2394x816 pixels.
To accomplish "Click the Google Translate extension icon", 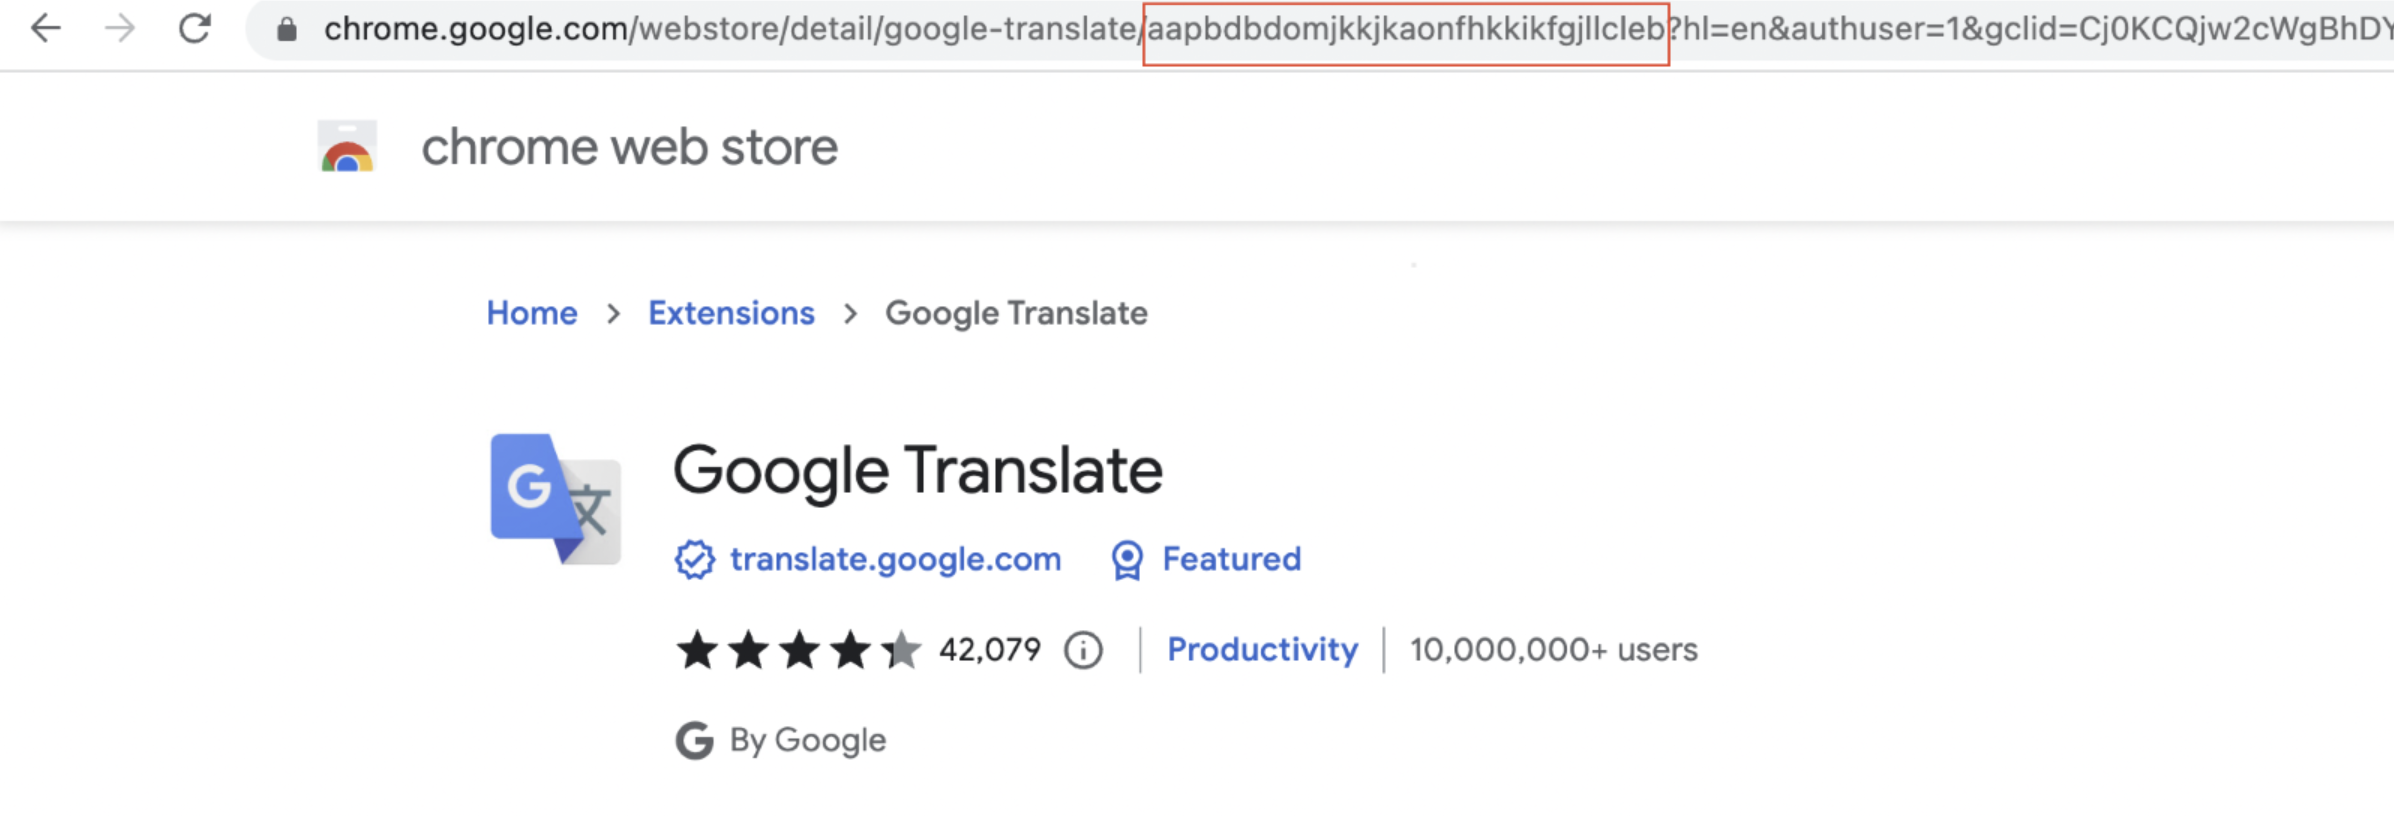I will point(555,498).
